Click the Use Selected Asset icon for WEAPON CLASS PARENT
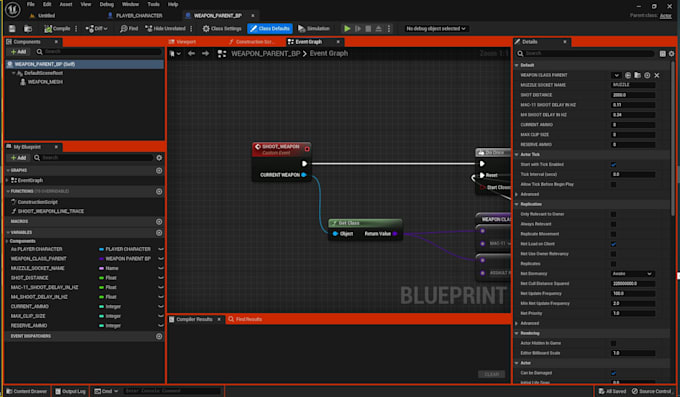This screenshot has width=680, height=397. (x=628, y=75)
